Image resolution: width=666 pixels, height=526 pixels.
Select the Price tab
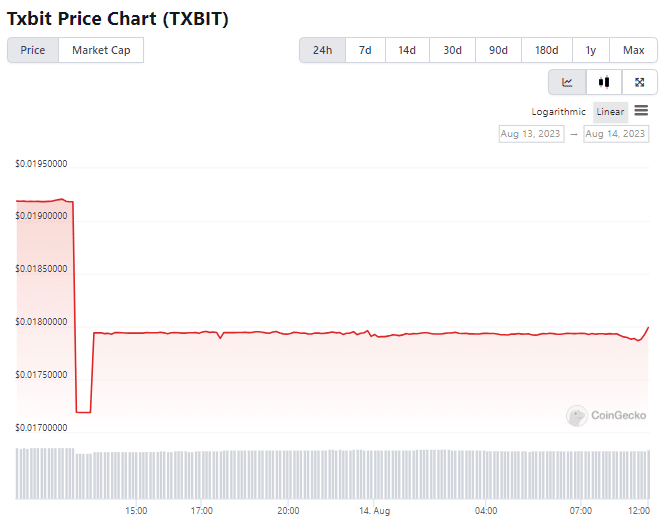33,50
